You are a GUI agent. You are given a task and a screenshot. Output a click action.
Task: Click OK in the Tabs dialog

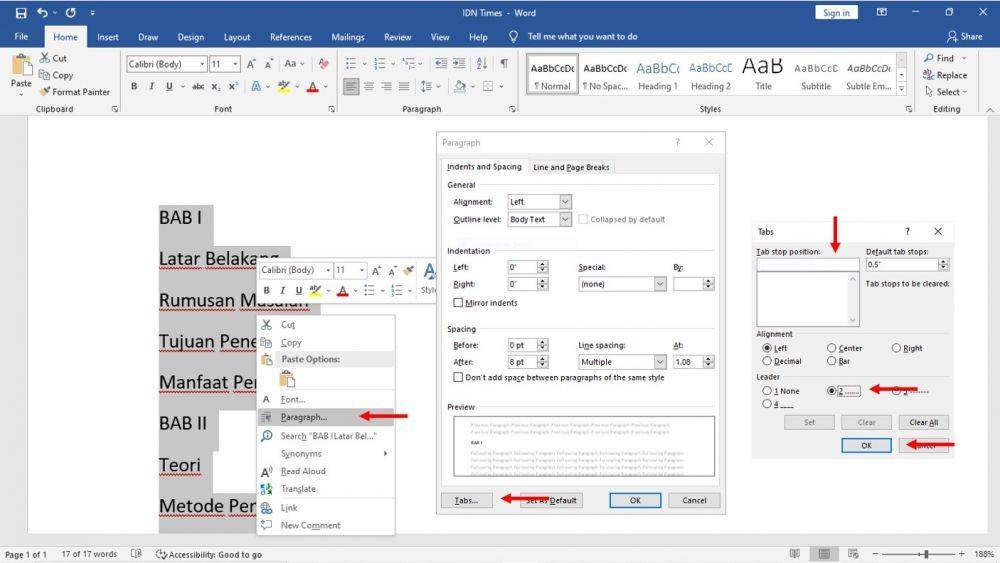point(866,445)
